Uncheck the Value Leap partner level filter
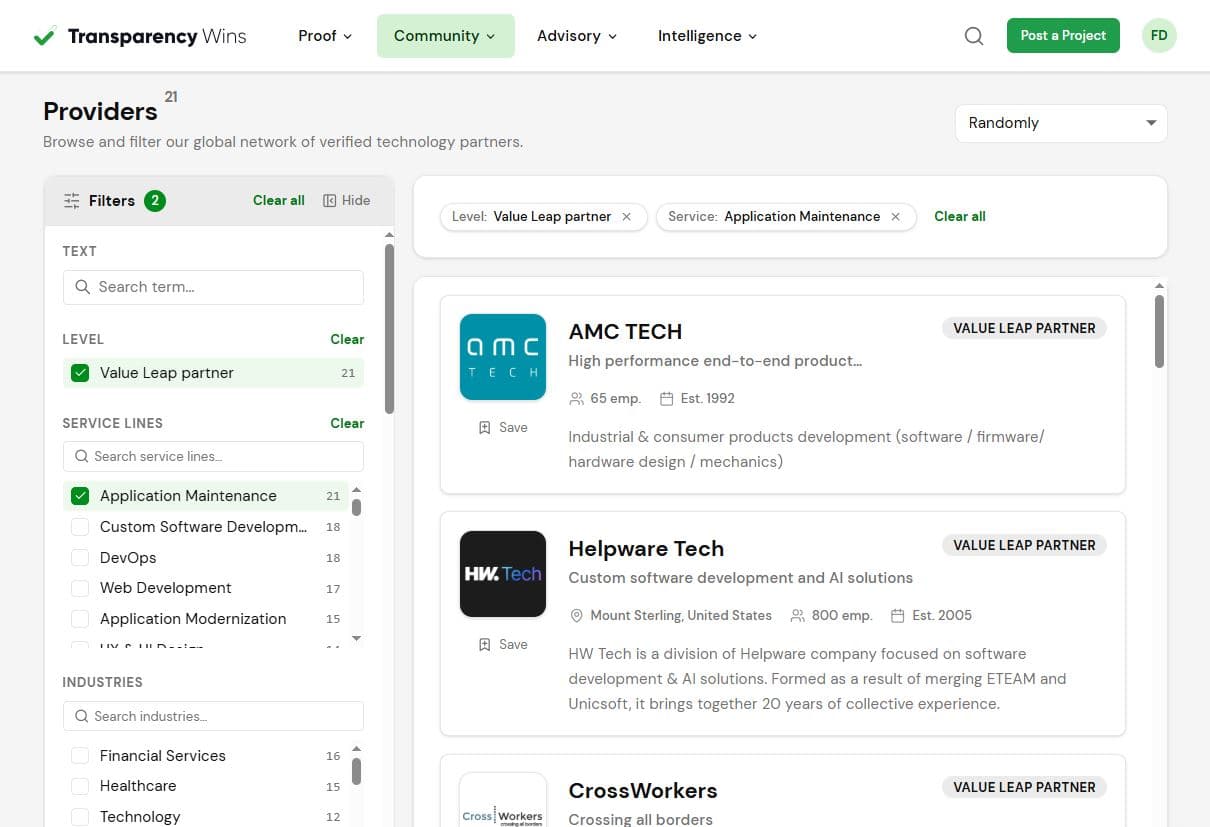 tap(80, 372)
